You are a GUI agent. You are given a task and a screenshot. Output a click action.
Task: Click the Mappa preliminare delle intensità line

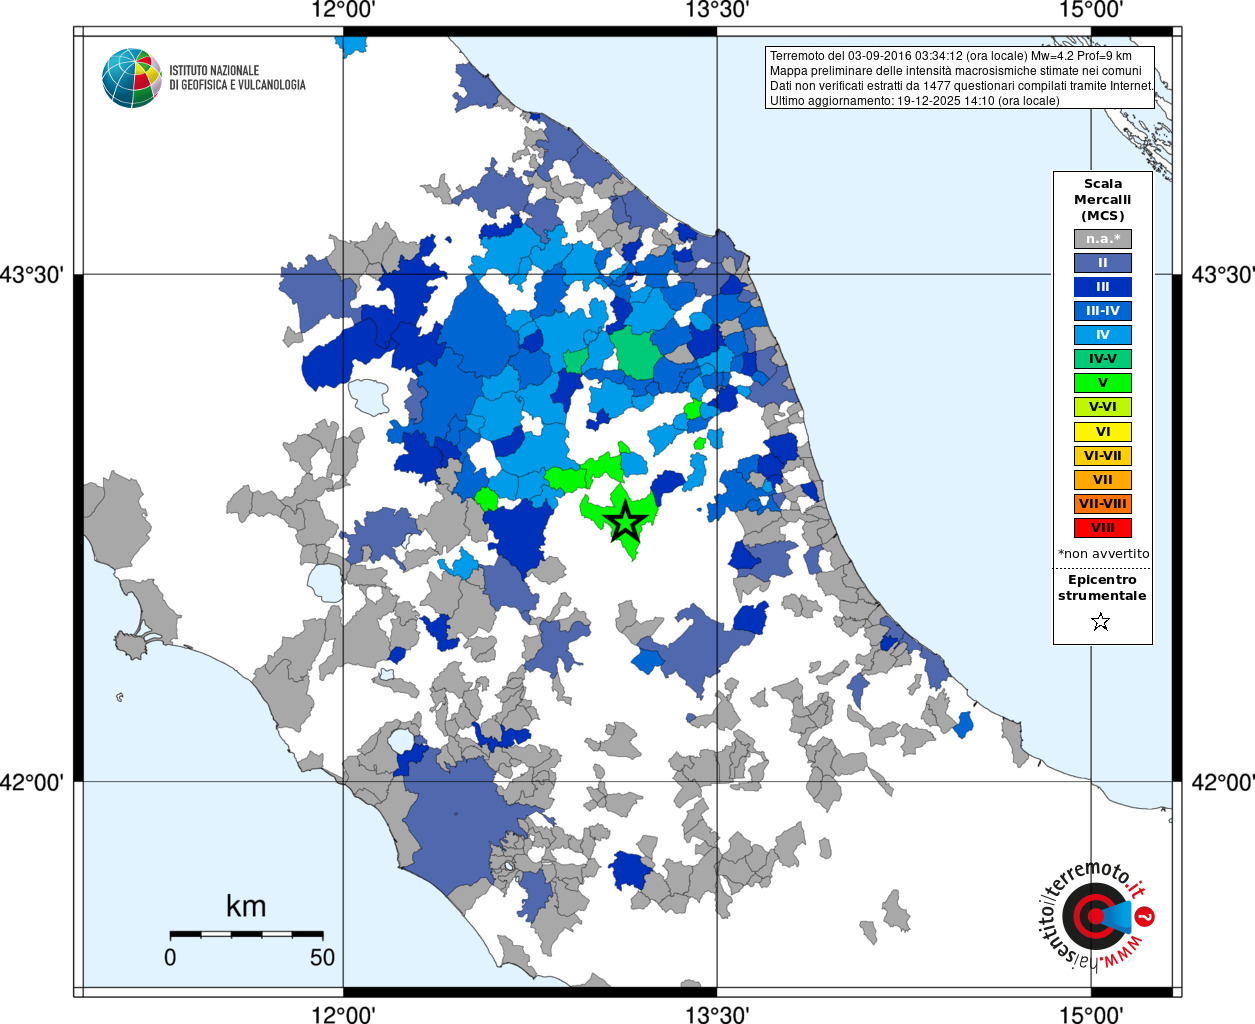pos(956,71)
